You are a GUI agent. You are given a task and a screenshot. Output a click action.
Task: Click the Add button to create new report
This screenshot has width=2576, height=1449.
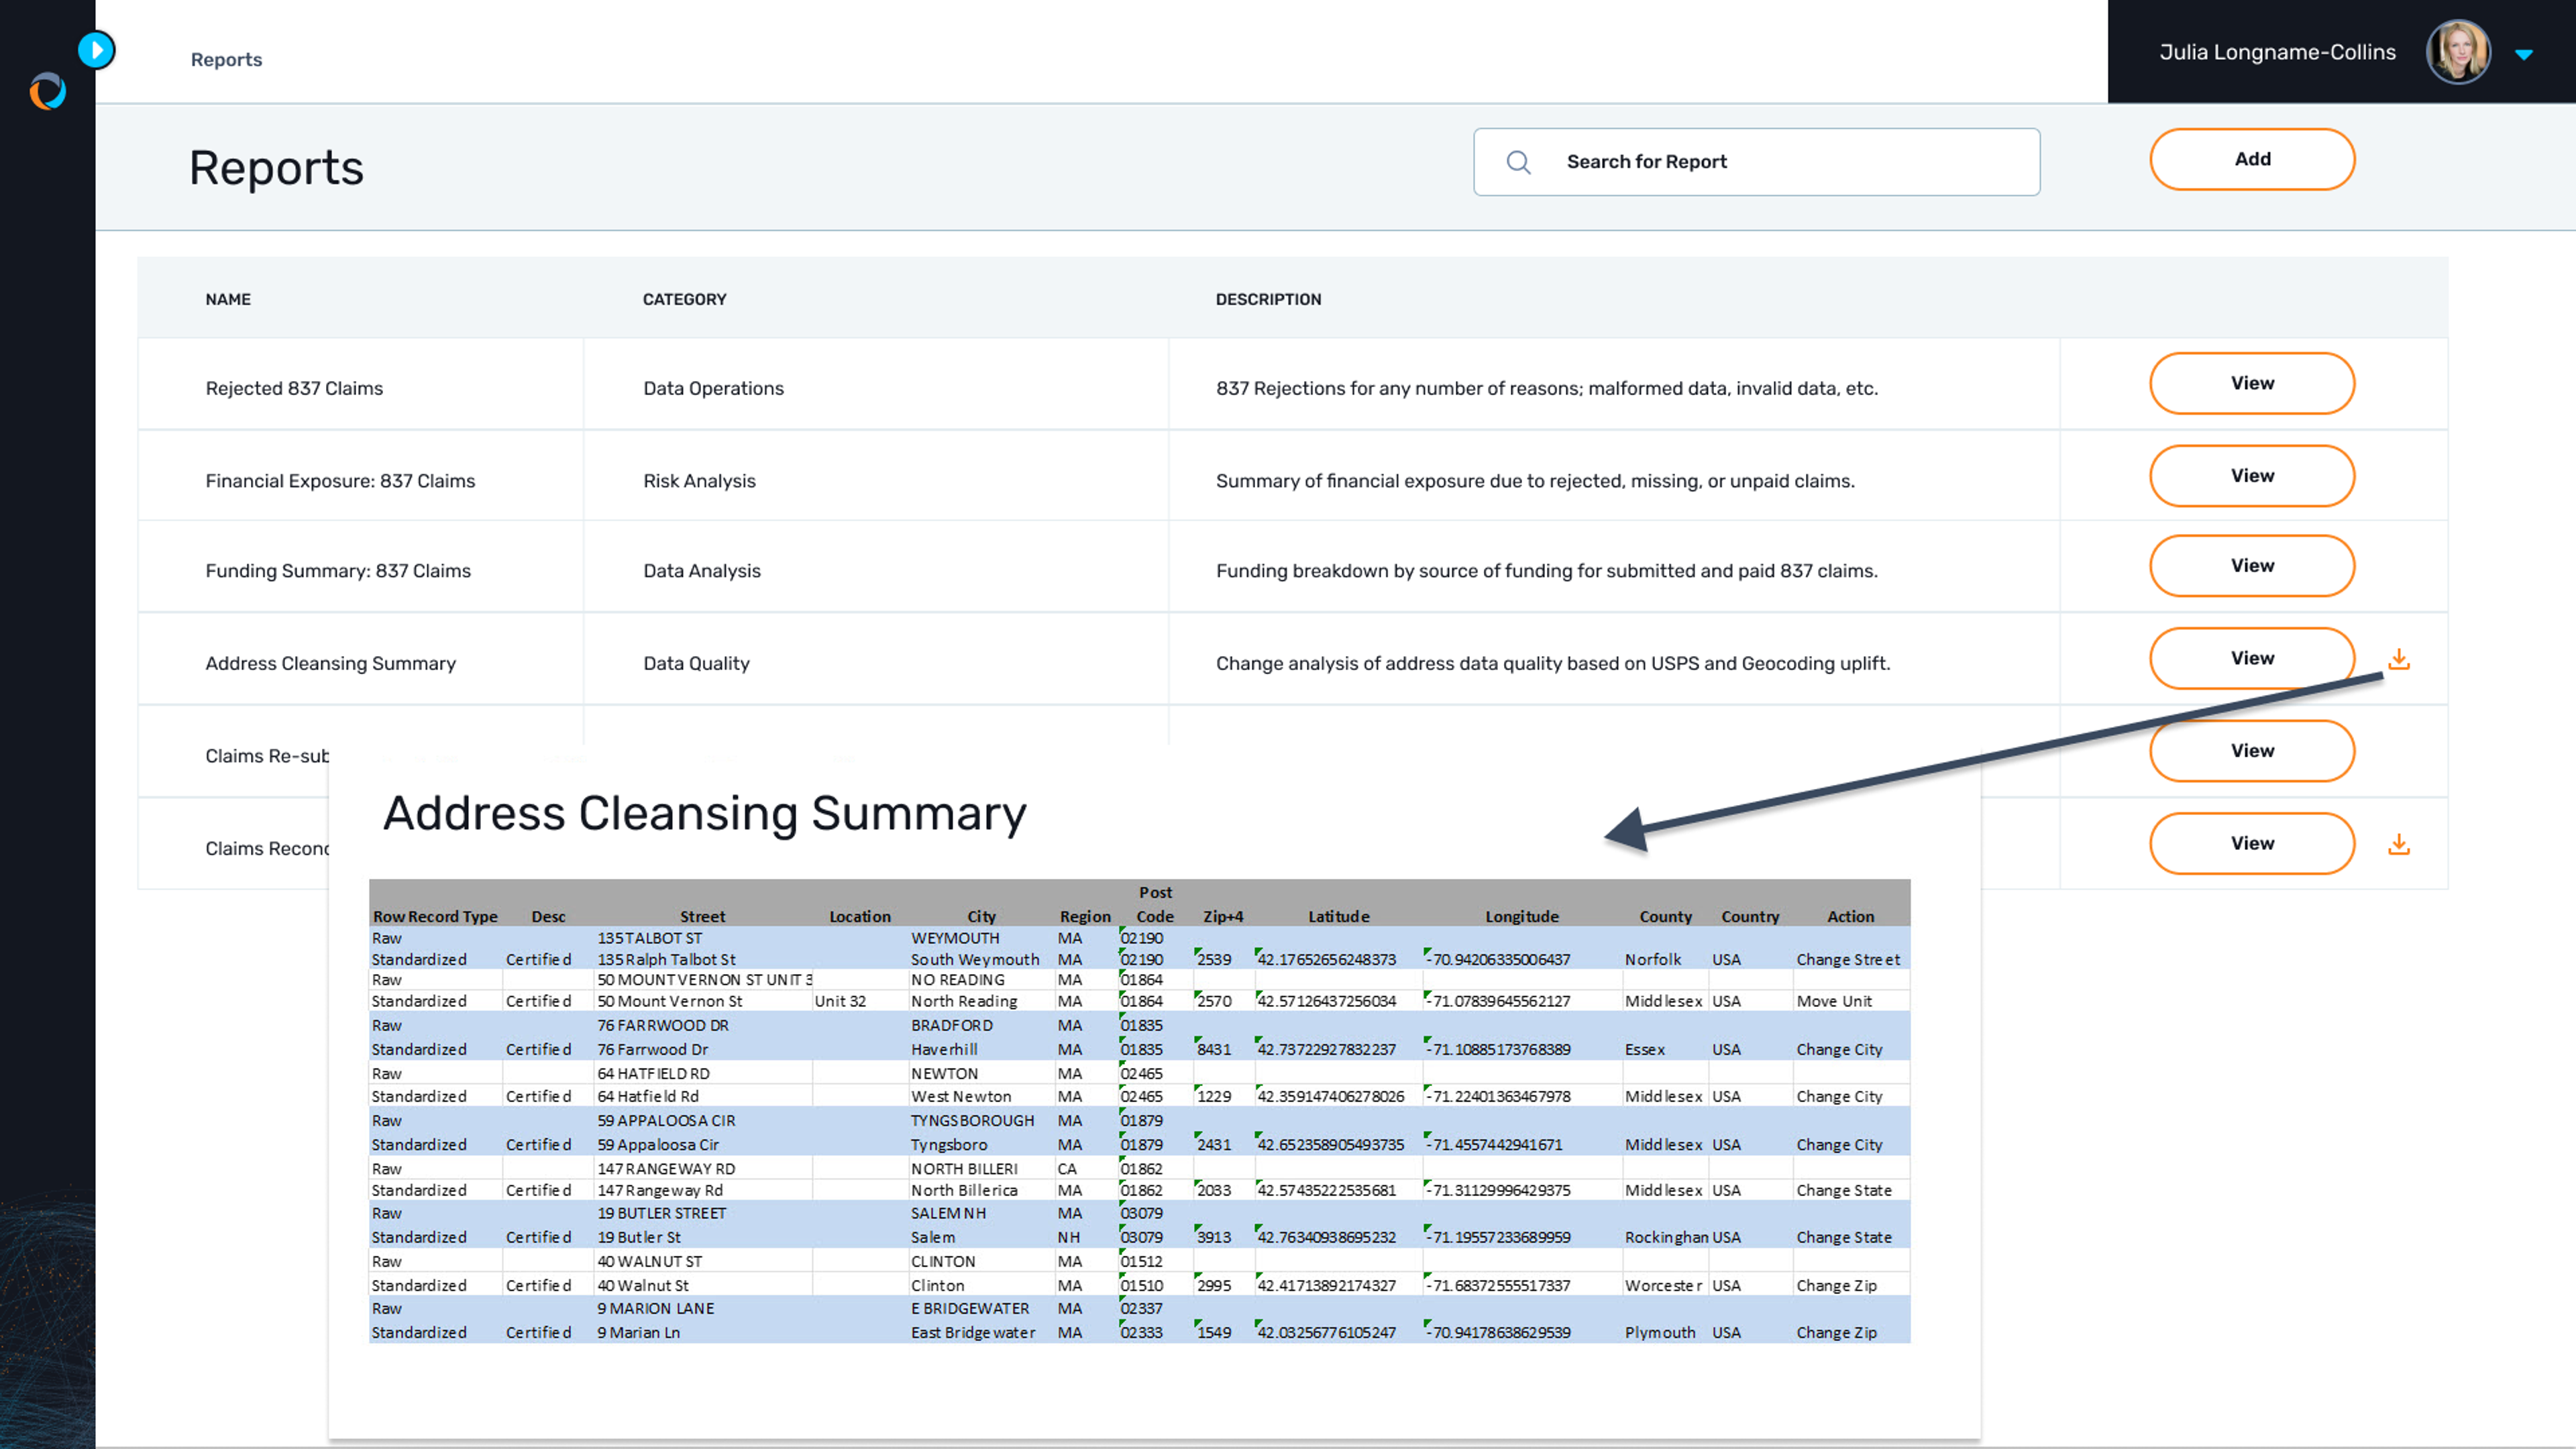2252,159
